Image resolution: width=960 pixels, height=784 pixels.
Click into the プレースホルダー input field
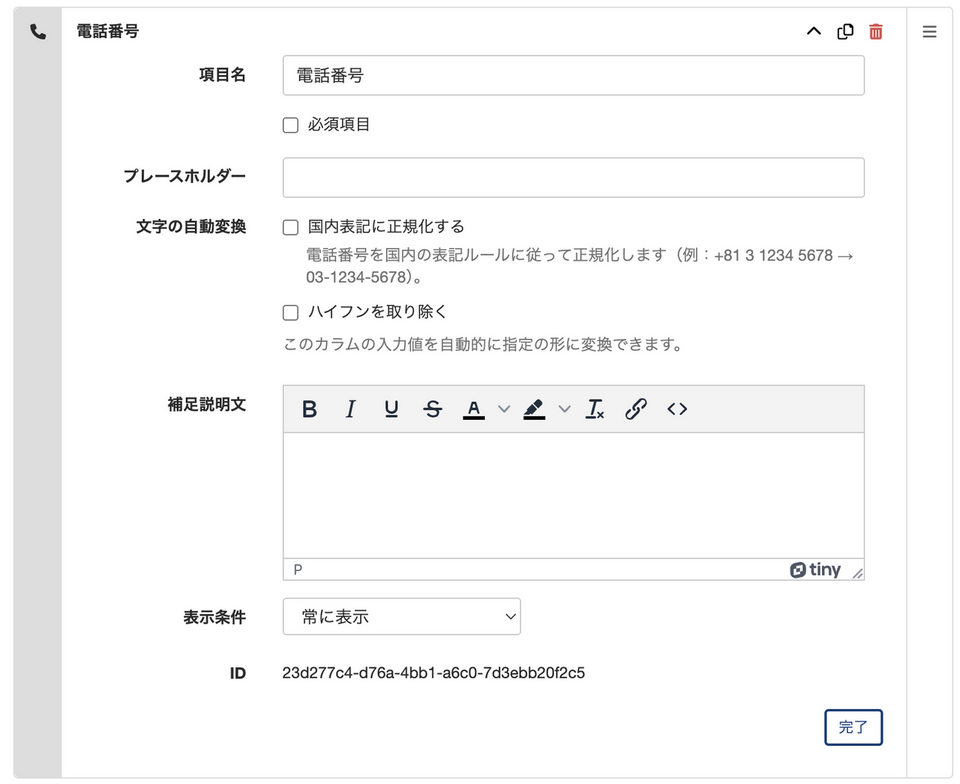click(x=573, y=177)
